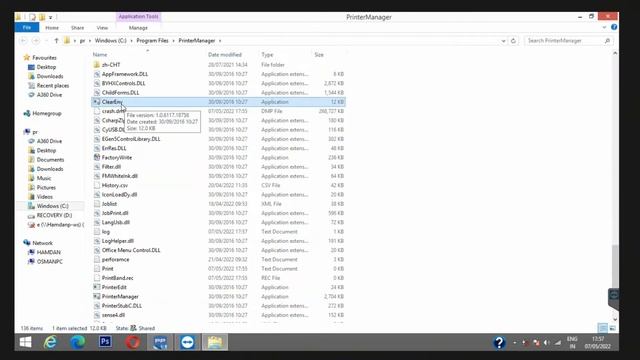This screenshot has width=640, height=360.
Task: Click the blue help question mark in the system tray
Action: pyautogui.click(x=499, y=342)
